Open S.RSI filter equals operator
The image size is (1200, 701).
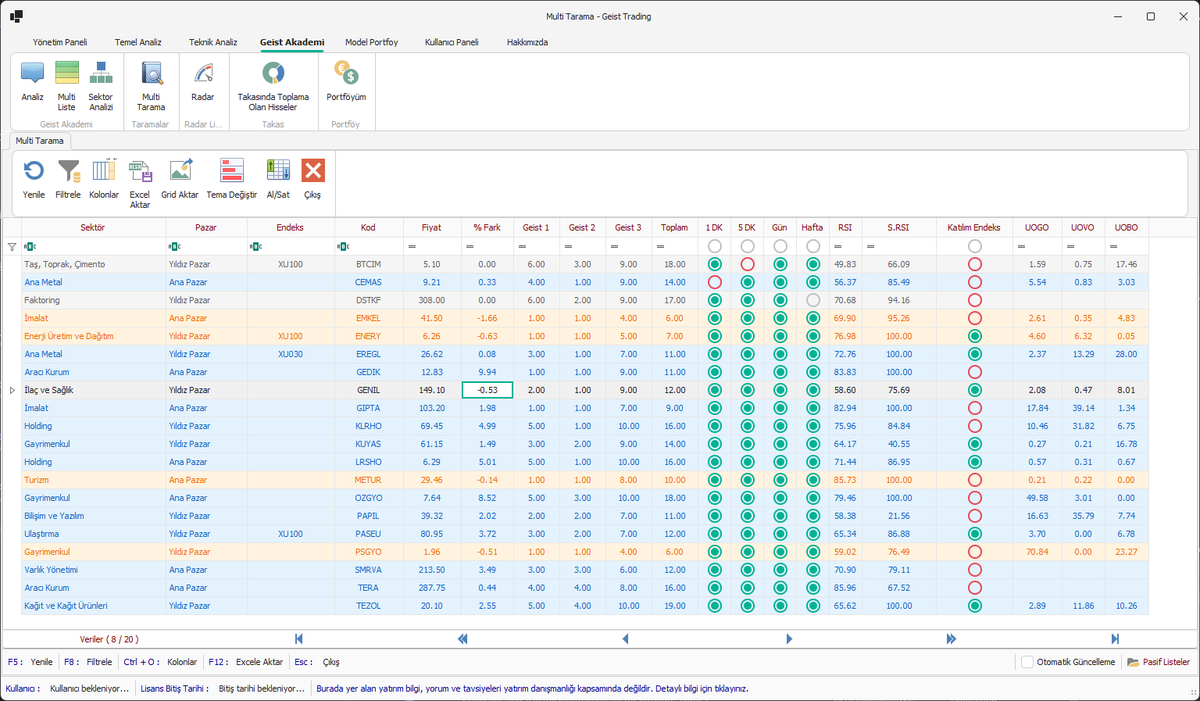[871, 246]
